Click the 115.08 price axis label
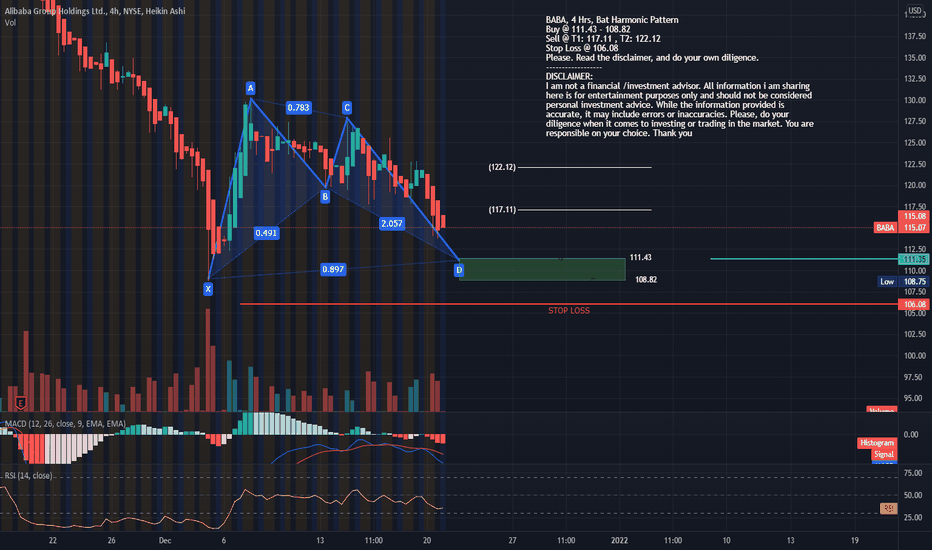The width and height of the screenshot is (932, 550). [x=915, y=216]
